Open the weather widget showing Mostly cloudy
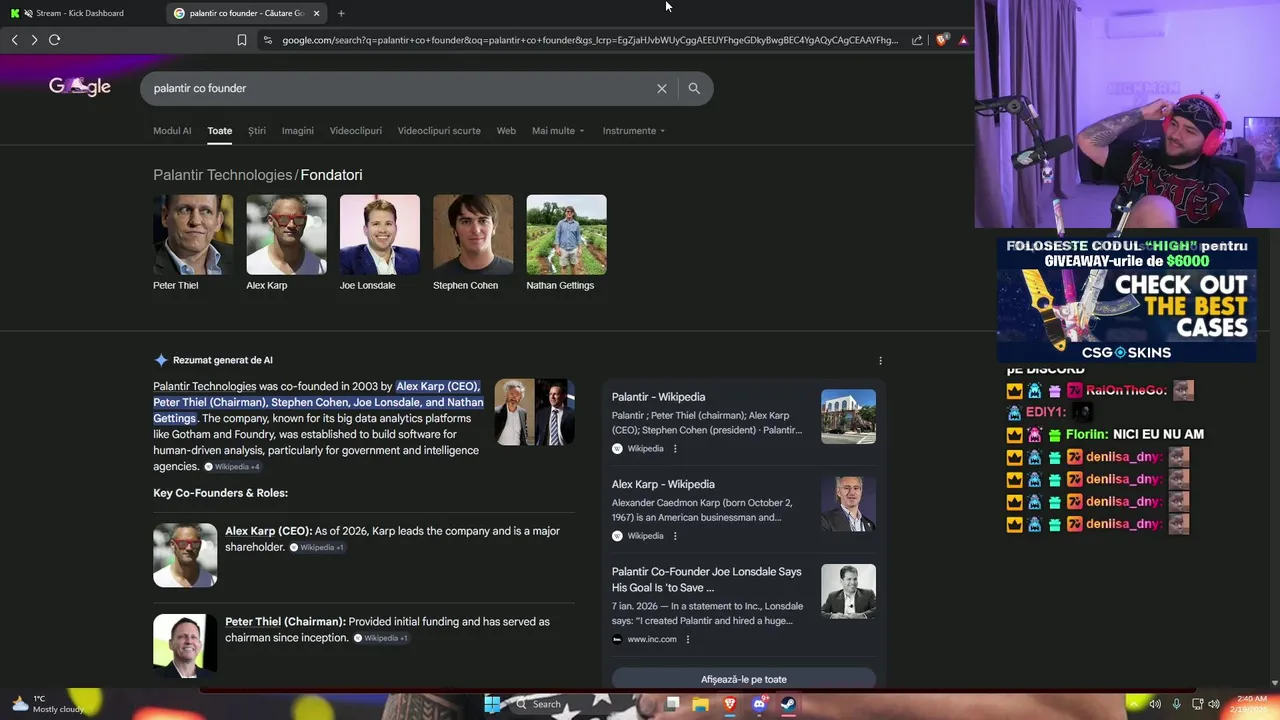This screenshot has width=1280, height=720. pyautogui.click(x=47, y=704)
